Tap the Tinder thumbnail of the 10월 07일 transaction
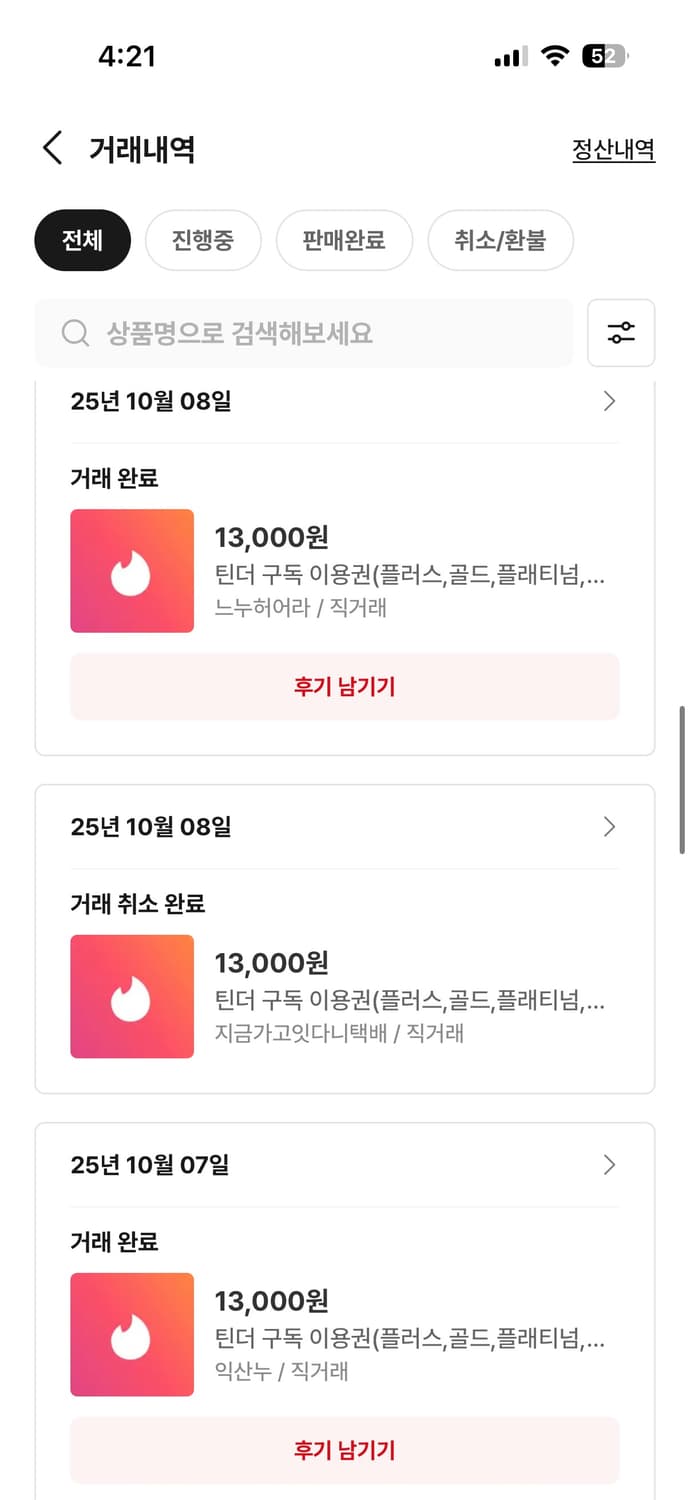Screen dimensions: 690x1500 tap(131, 1334)
